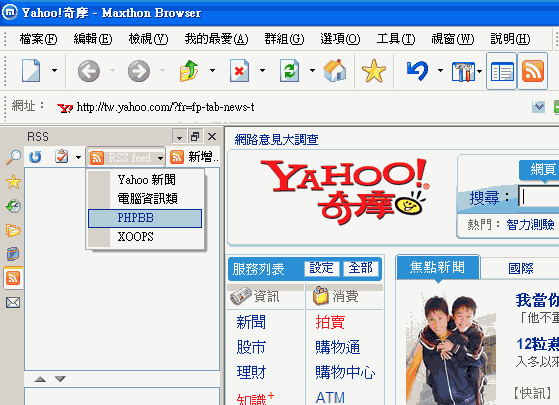Open sidebar folder resources icon

coord(14,230)
